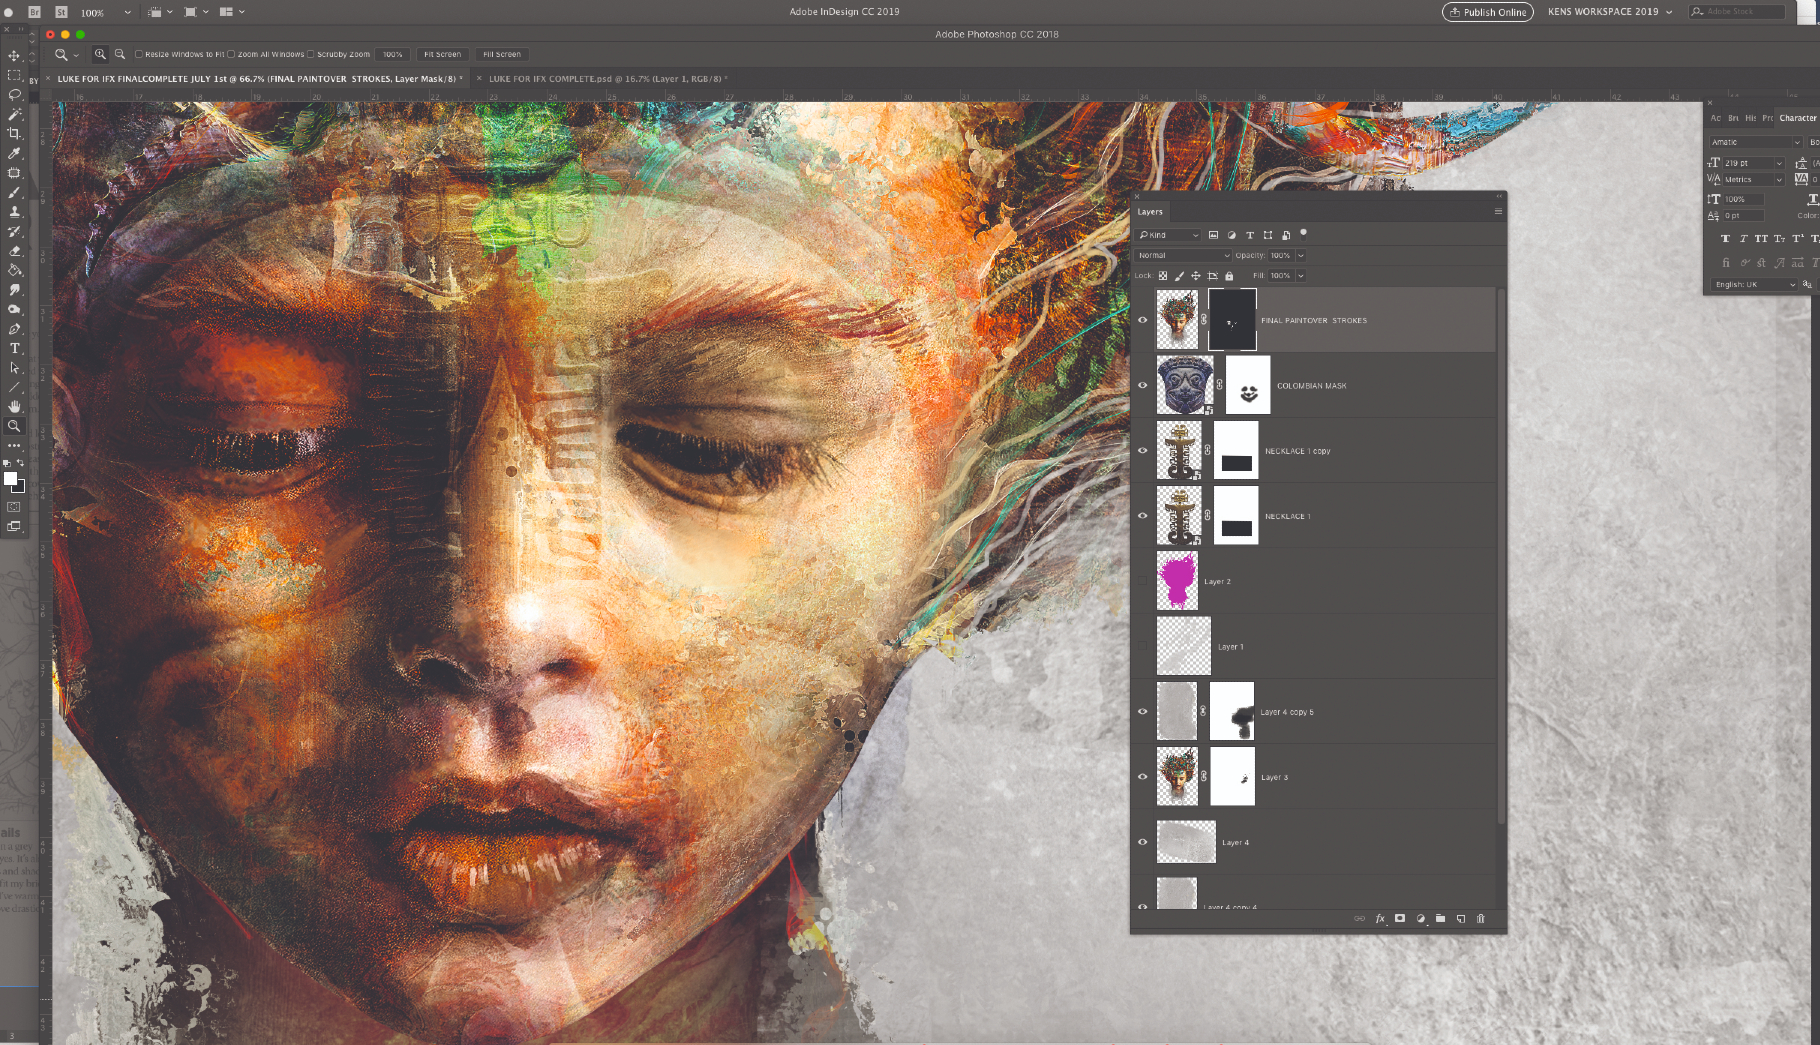The image size is (1820, 1045).
Task: Click Publish Online button
Action: click(x=1487, y=12)
